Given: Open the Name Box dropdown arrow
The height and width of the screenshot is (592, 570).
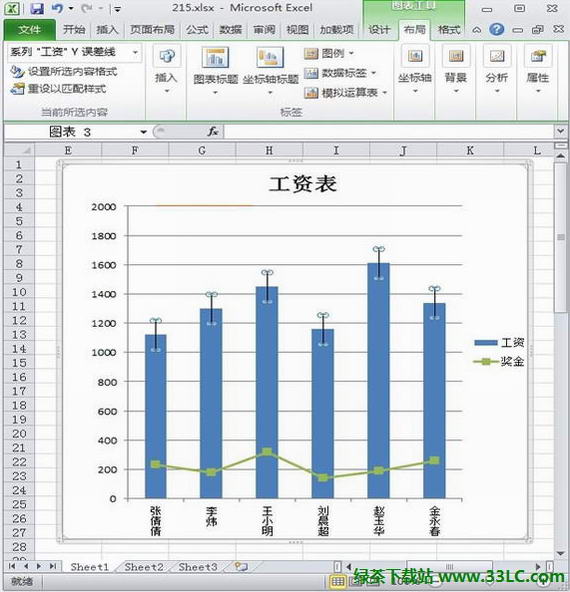Looking at the screenshot, I should coord(143,132).
